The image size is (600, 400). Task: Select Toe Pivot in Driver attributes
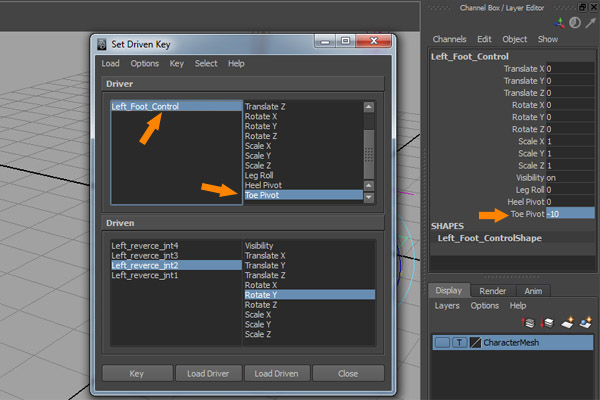303,195
